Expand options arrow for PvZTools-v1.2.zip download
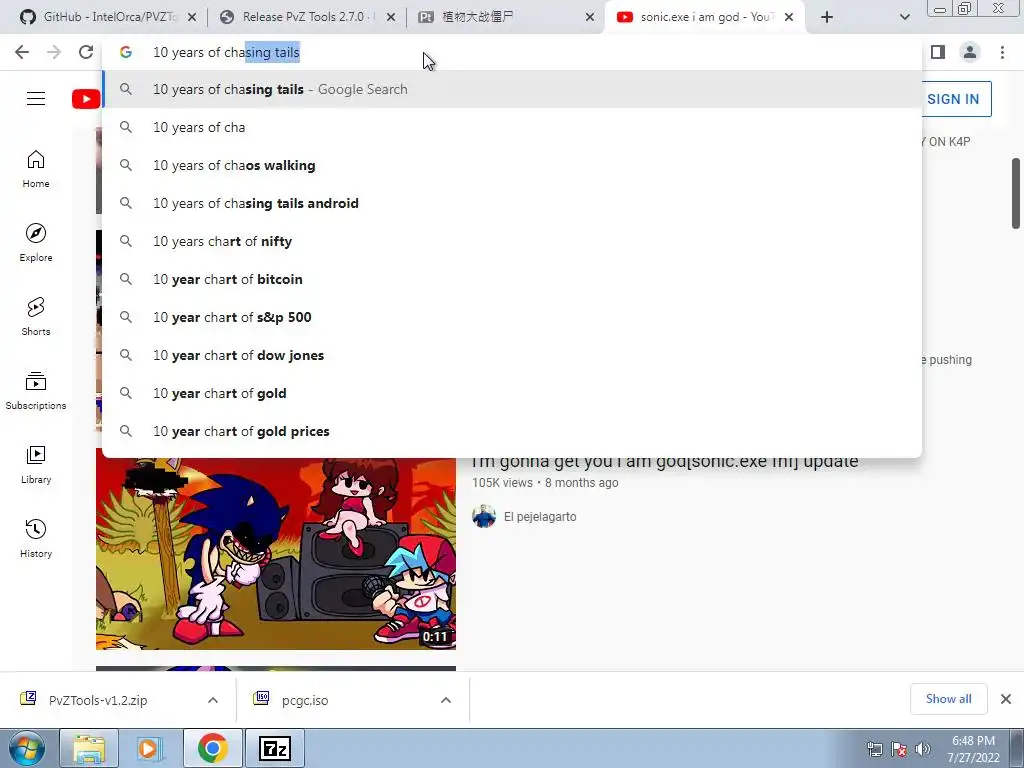 [213, 700]
